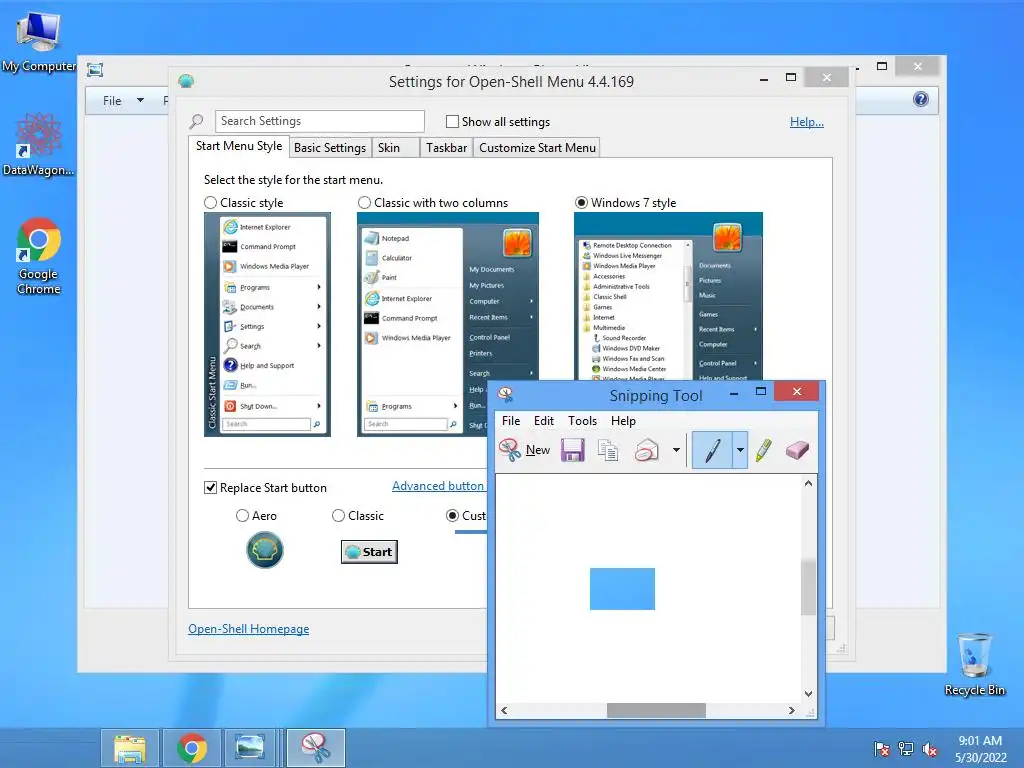Click the Classic style preview image
This screenshot has height=768, width=1024.
267,324
